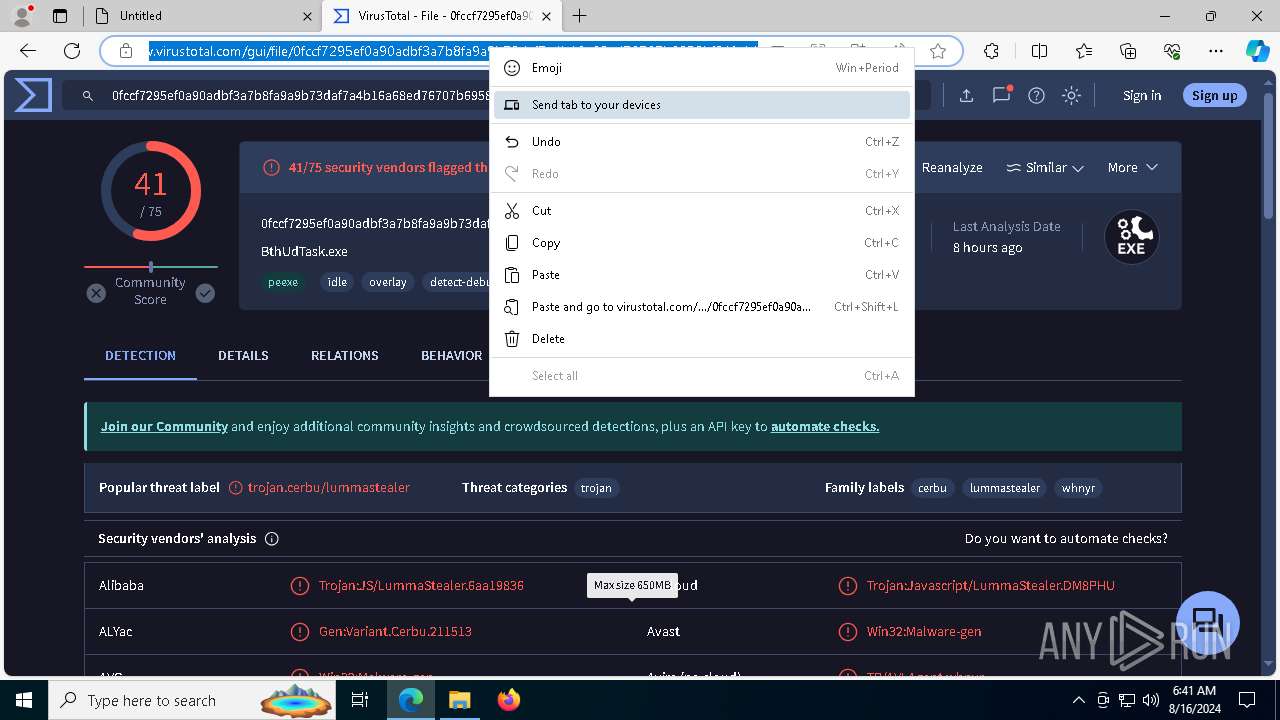
Task: Choose Emoji from the context menu
Action: [702, 68]
